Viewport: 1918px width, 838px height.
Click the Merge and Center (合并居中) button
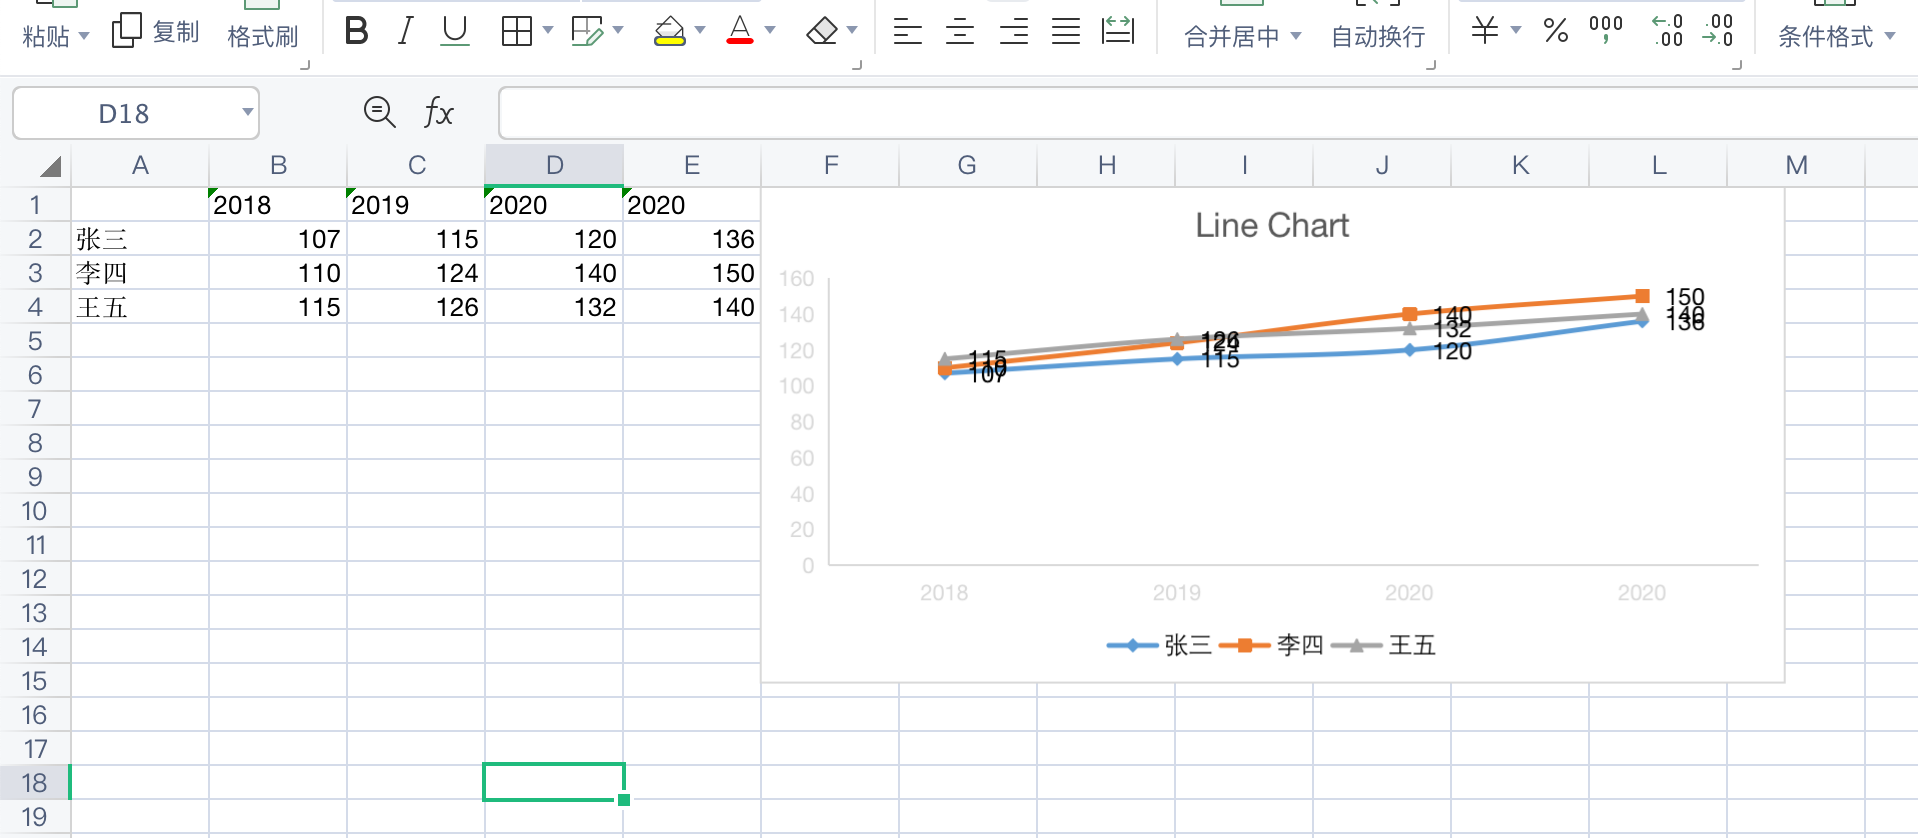1232,36
